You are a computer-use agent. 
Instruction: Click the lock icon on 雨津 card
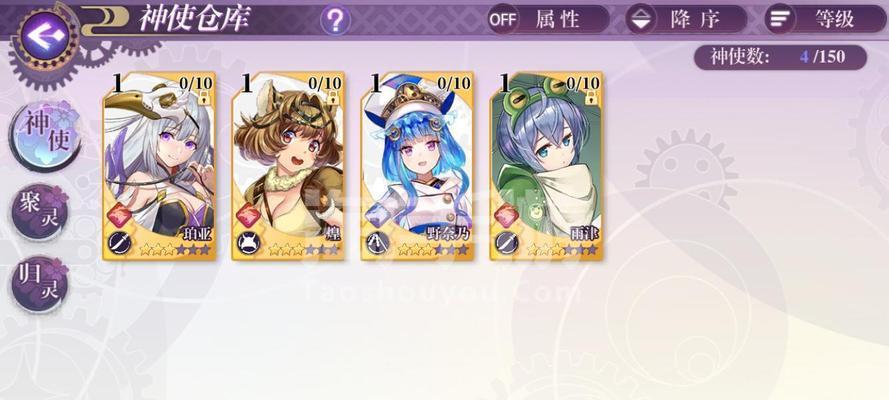click(592, 97)
